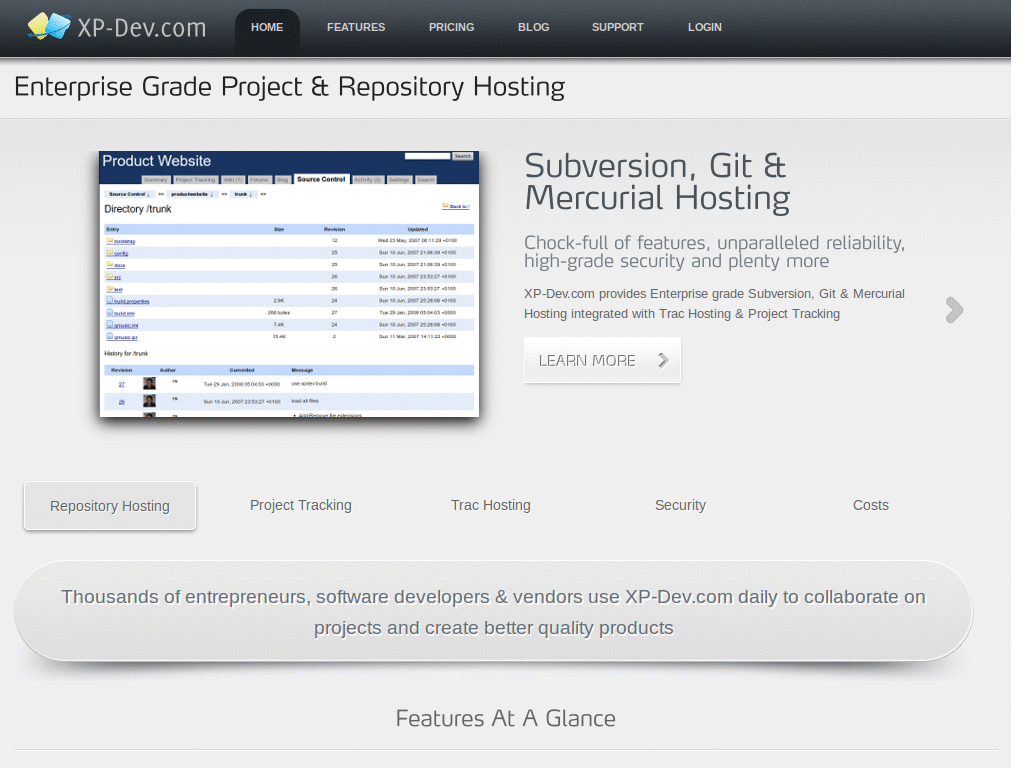Click the 'XP-Dev.com provides Enterprise grade' paragraph
The height and width of the screenshot is (768, 1024).
(x=714, y=304)
